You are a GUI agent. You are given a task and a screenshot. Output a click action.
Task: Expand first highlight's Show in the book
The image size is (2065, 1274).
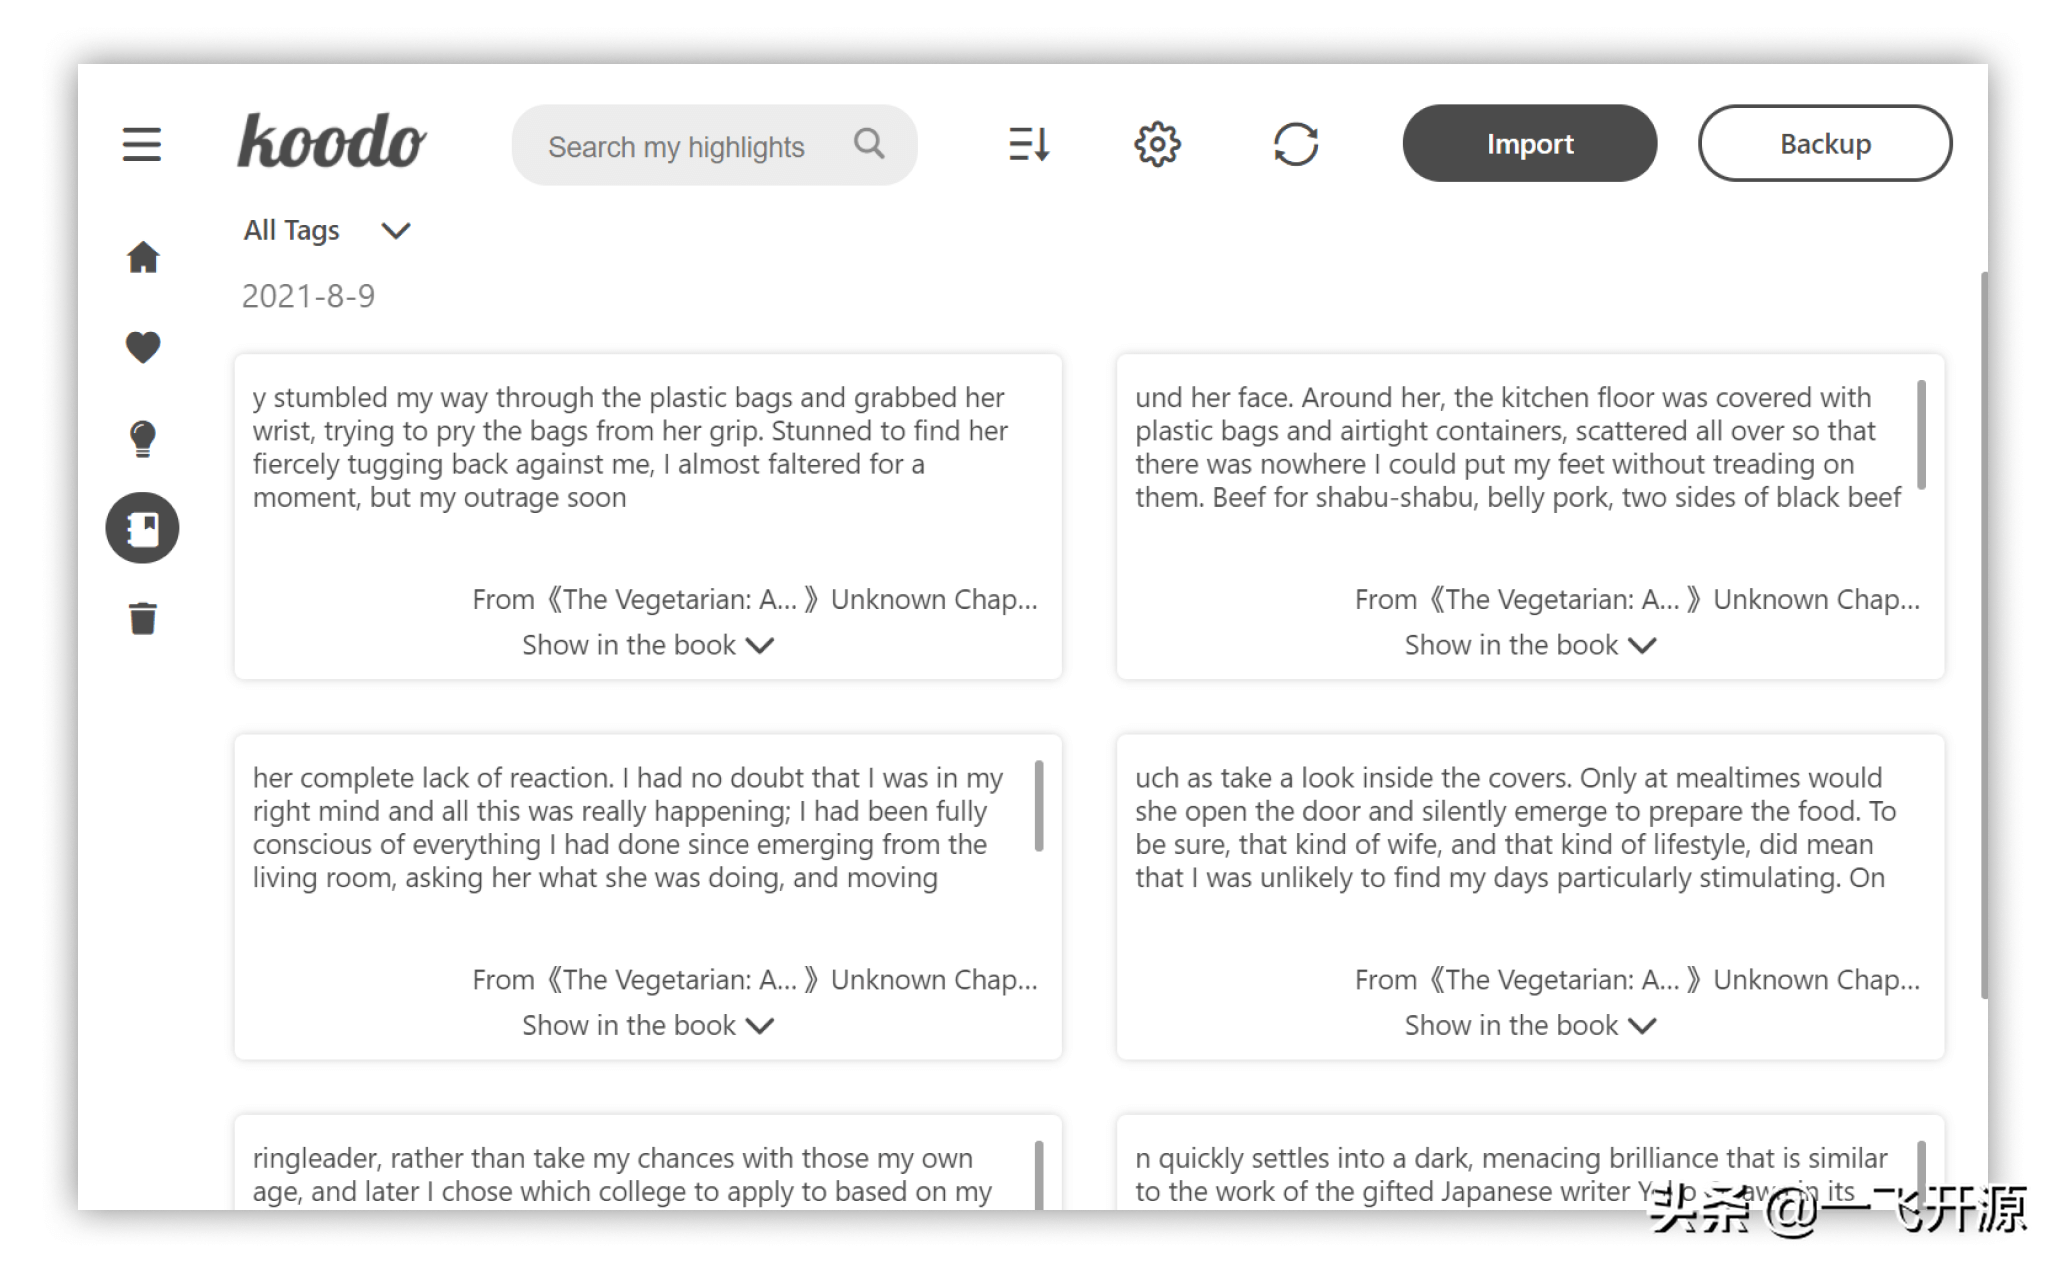[648, 644]
